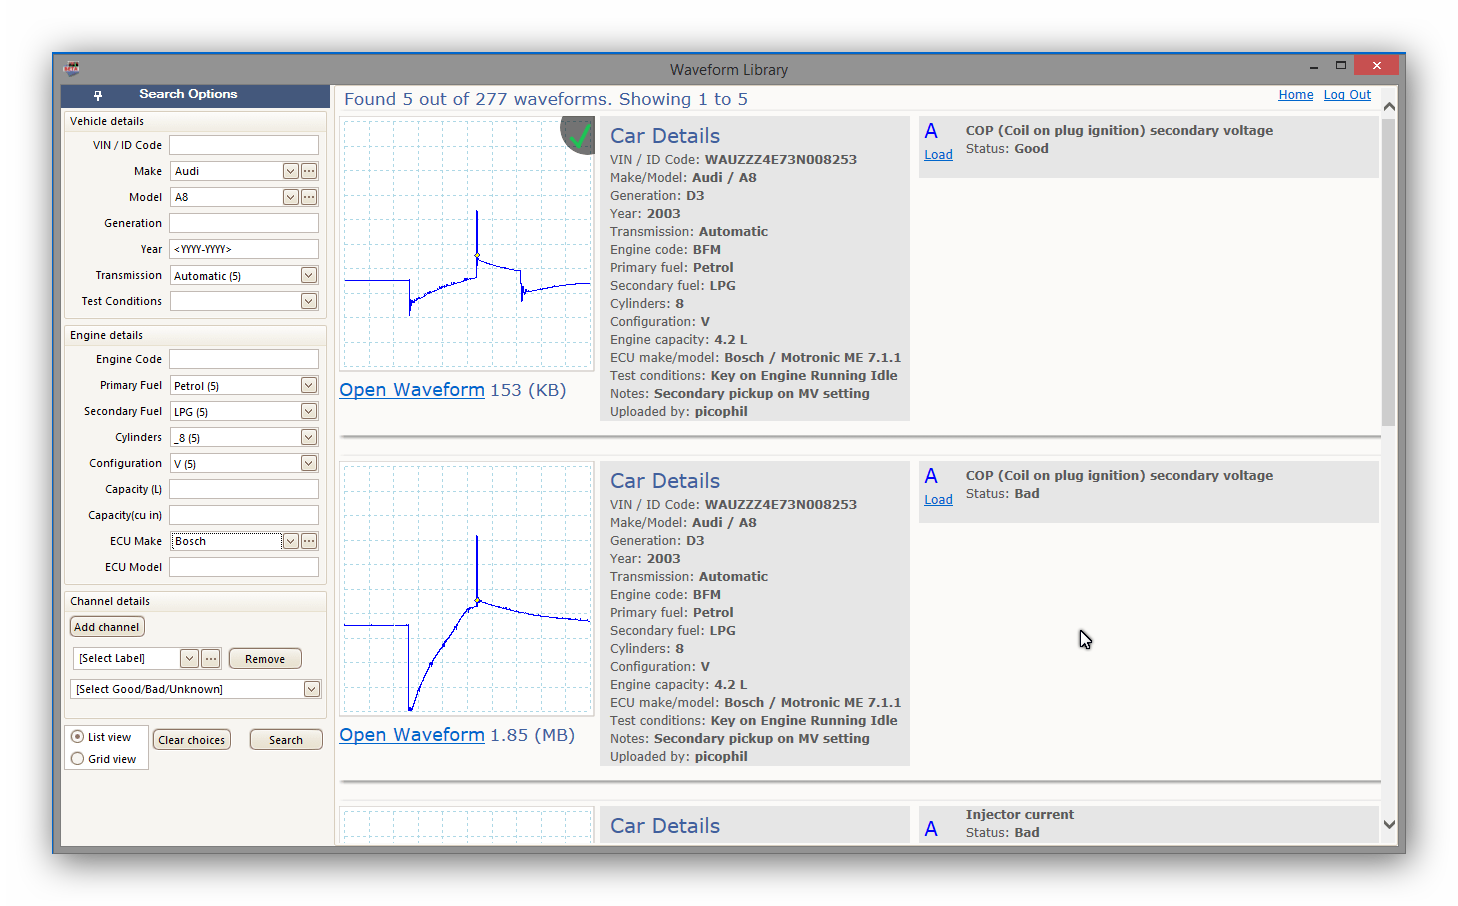
Task: Open the ECU Make ellipsis browse button
Action: click(309, 541)
